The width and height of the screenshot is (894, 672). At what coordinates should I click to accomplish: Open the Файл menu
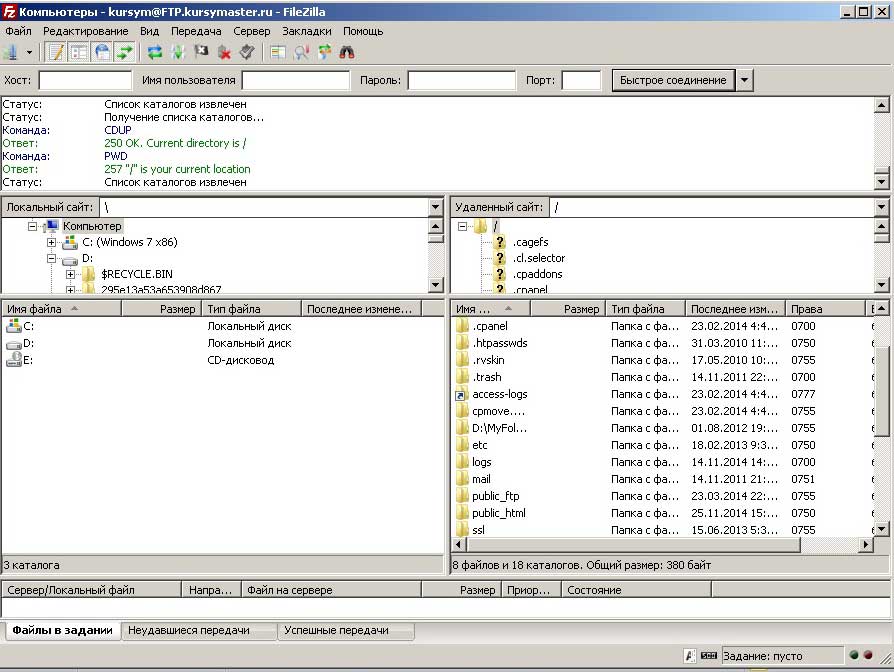pos(18,31)
